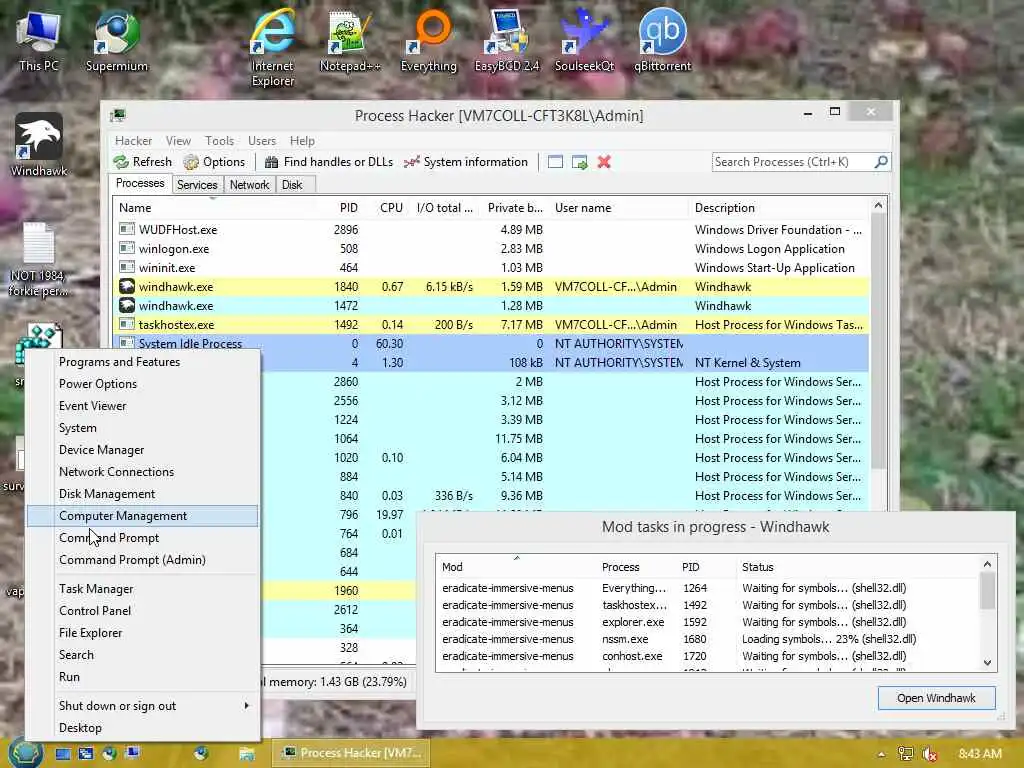Open System information from the toolbar
Screen dimensions: 1024x768
click(x=466, y=162)
